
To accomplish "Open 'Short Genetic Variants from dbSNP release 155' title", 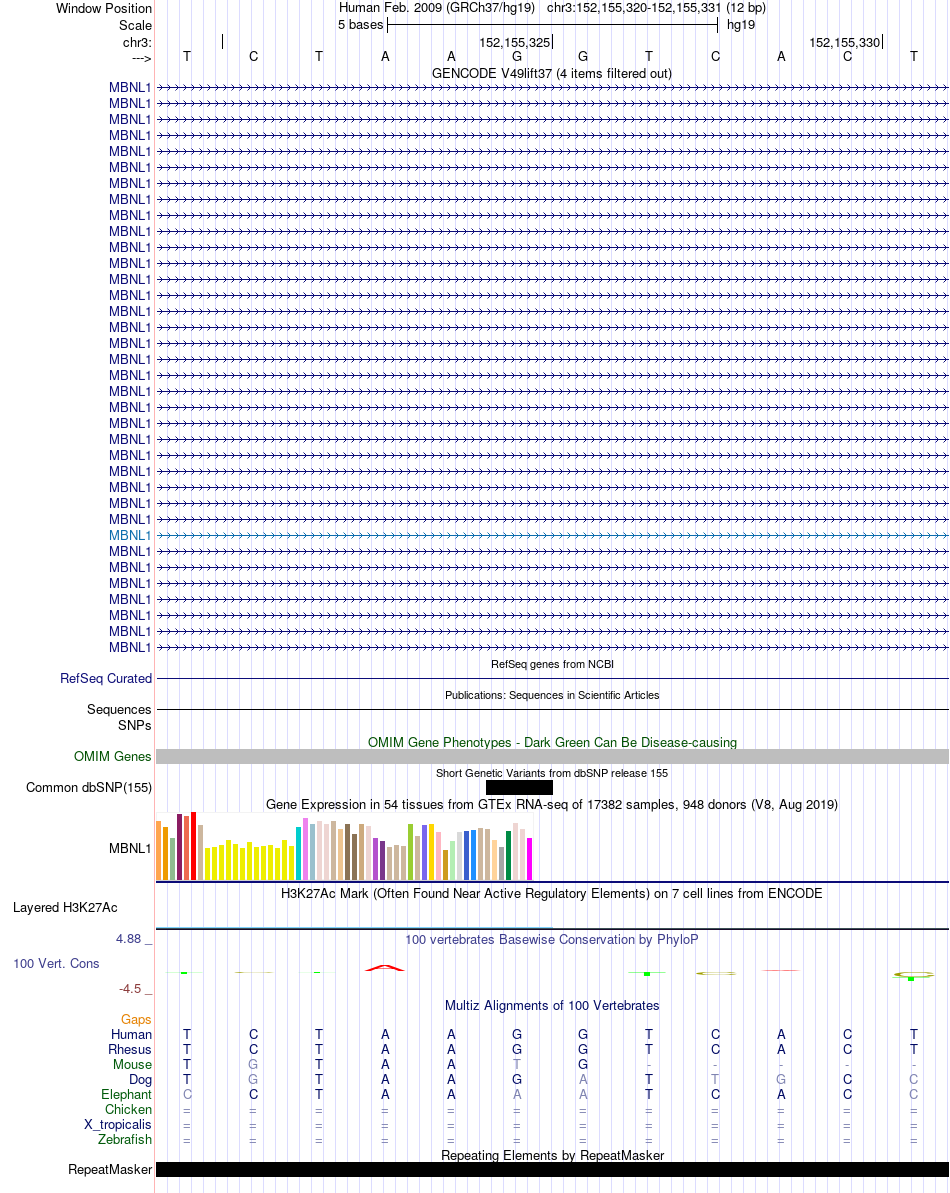I will click(551, 773).
